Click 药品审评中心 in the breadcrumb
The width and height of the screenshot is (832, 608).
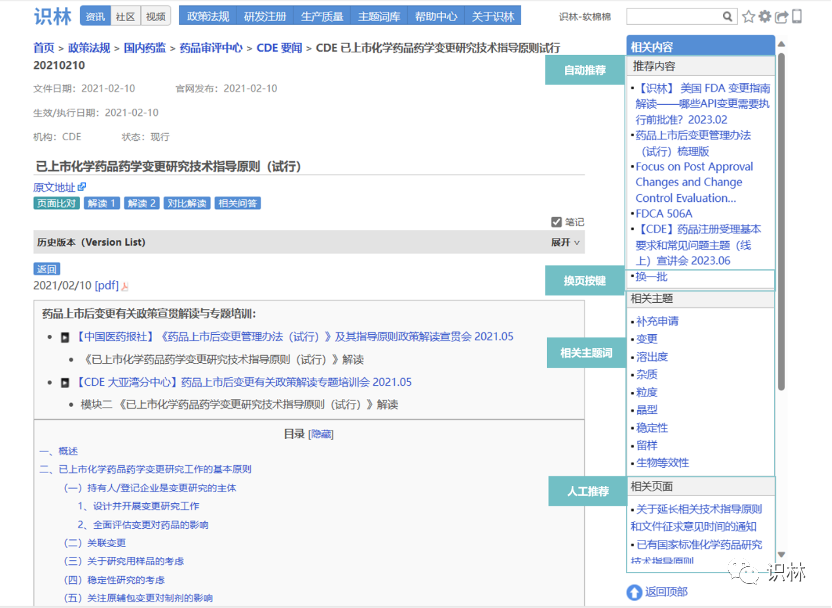(x=211, y=48)
